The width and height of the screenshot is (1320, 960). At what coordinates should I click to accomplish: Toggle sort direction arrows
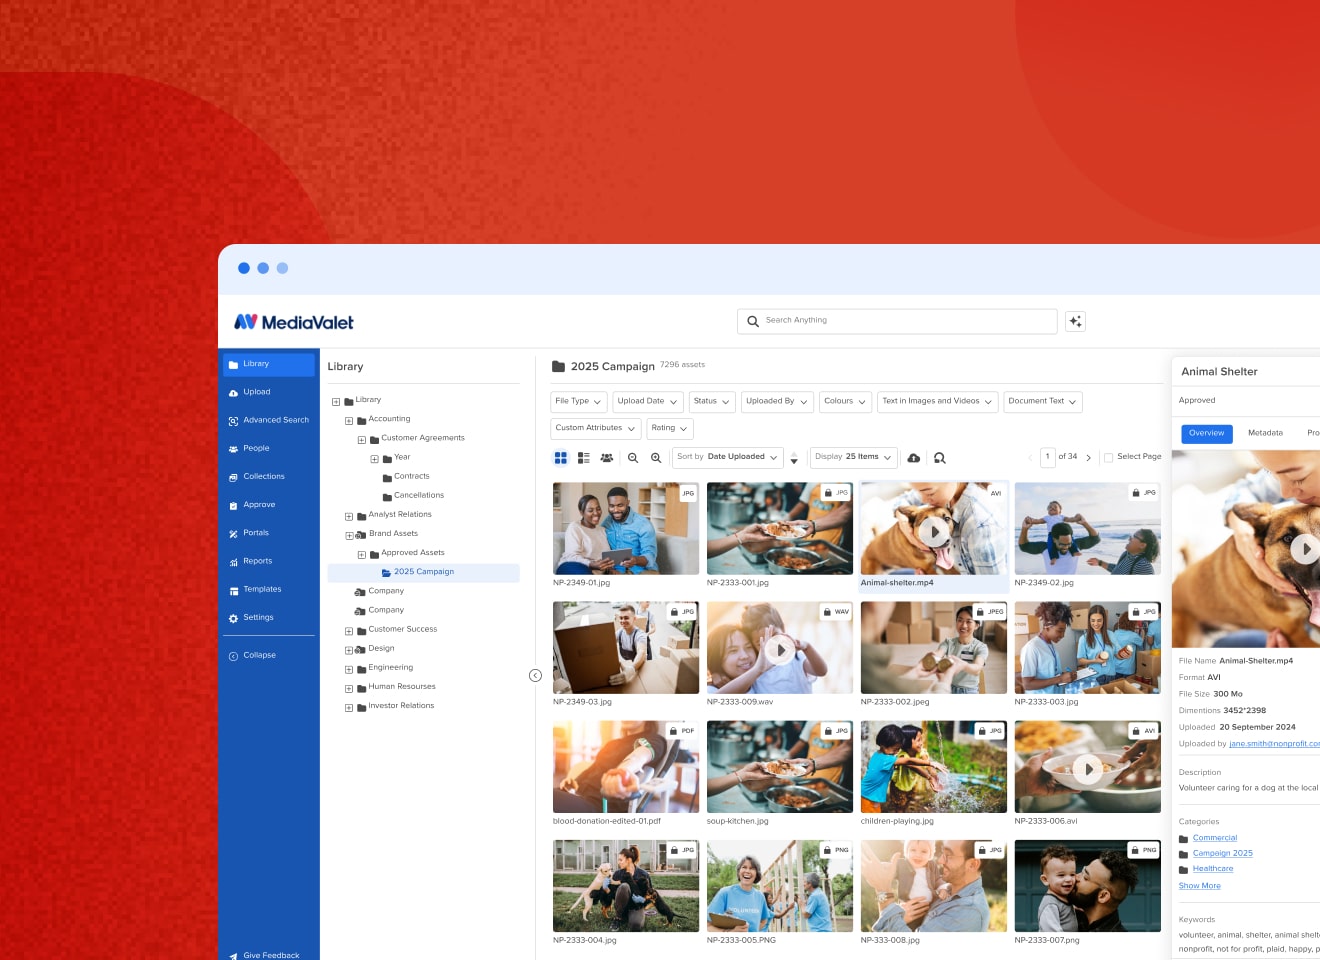coord(794,458)
